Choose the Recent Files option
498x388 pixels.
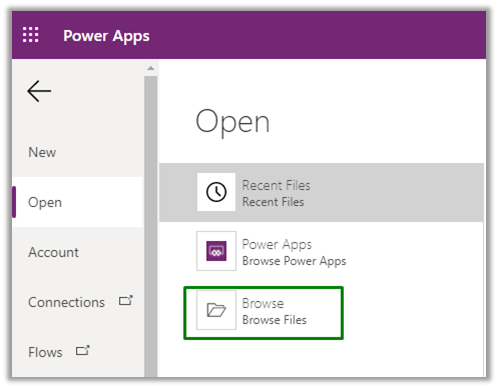pyautogui.click(x=321, y=193)
